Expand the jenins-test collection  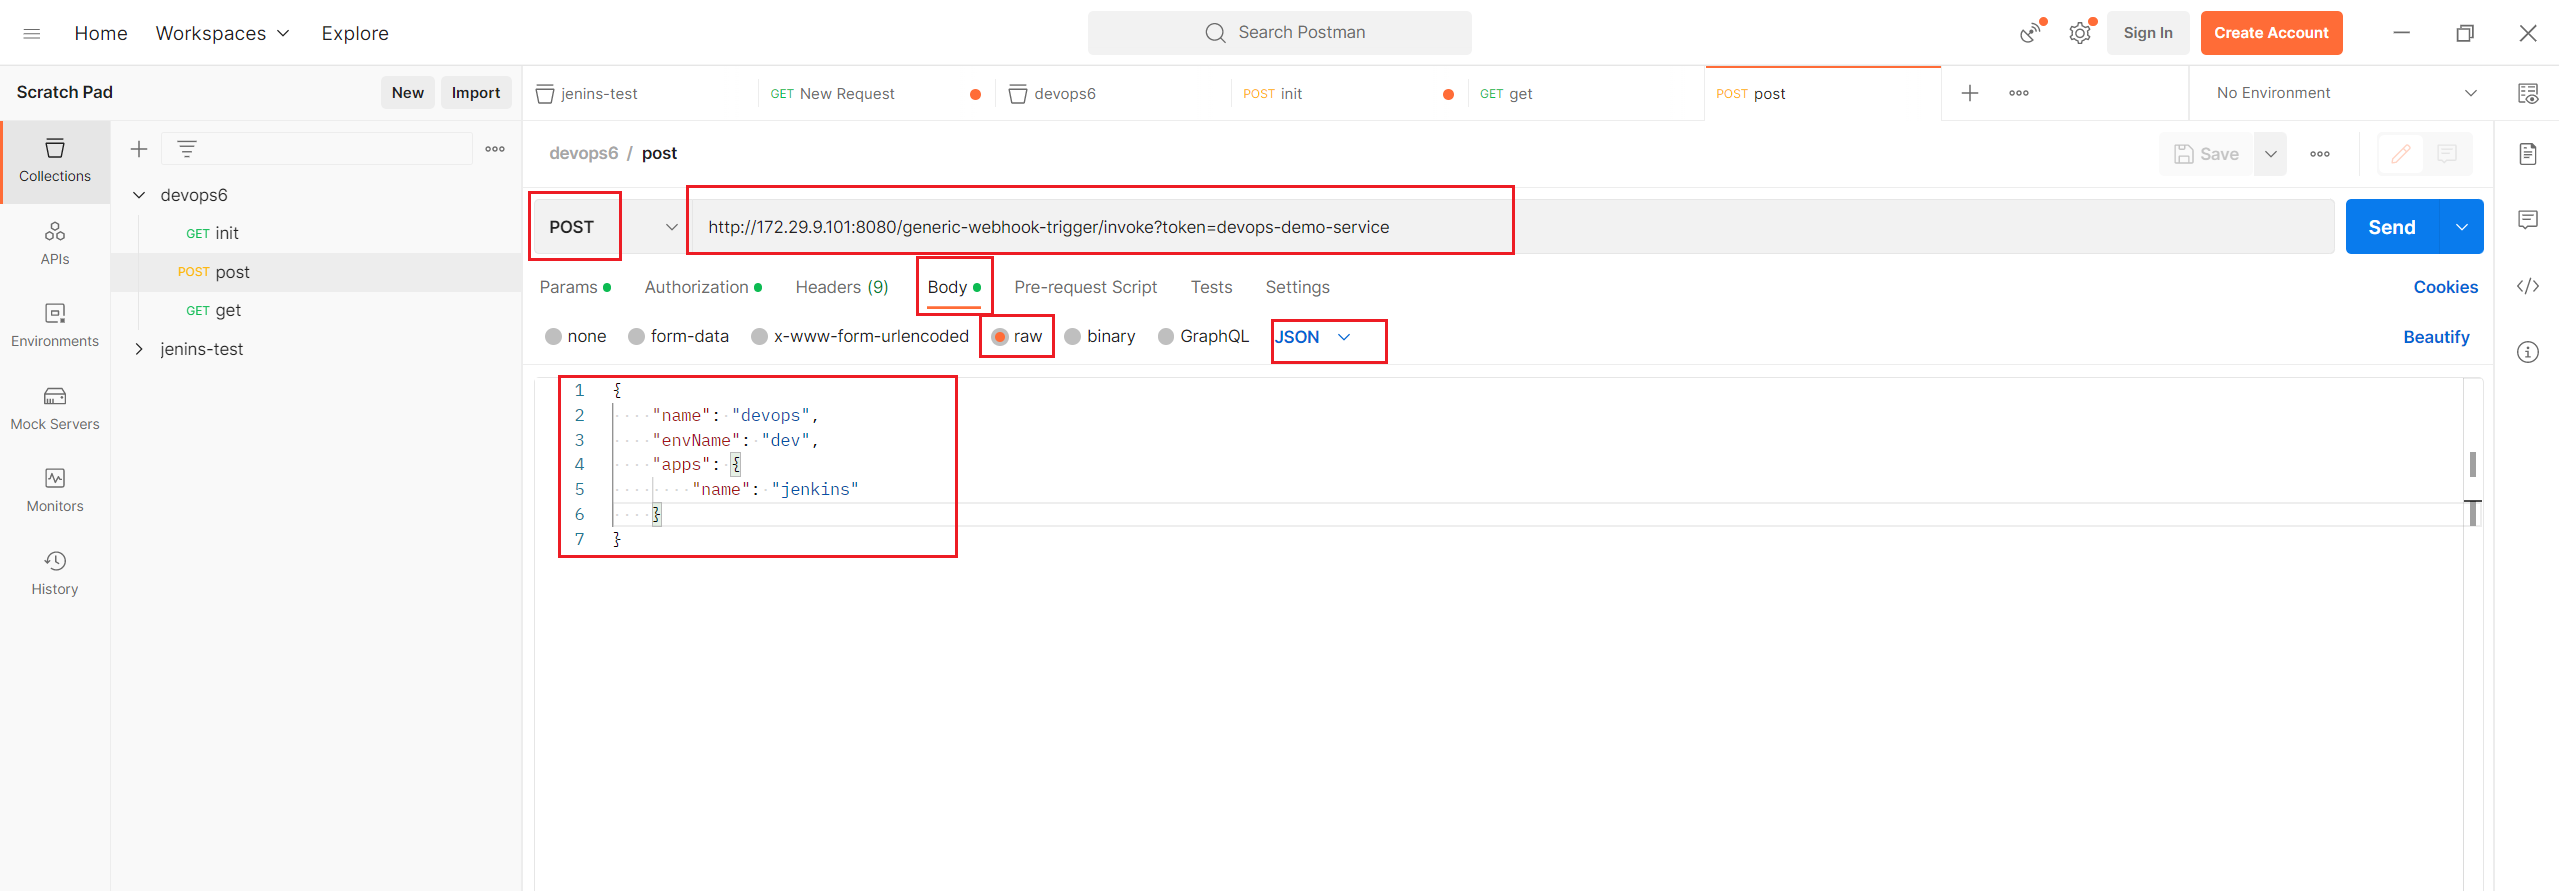[x=139, y=349]
